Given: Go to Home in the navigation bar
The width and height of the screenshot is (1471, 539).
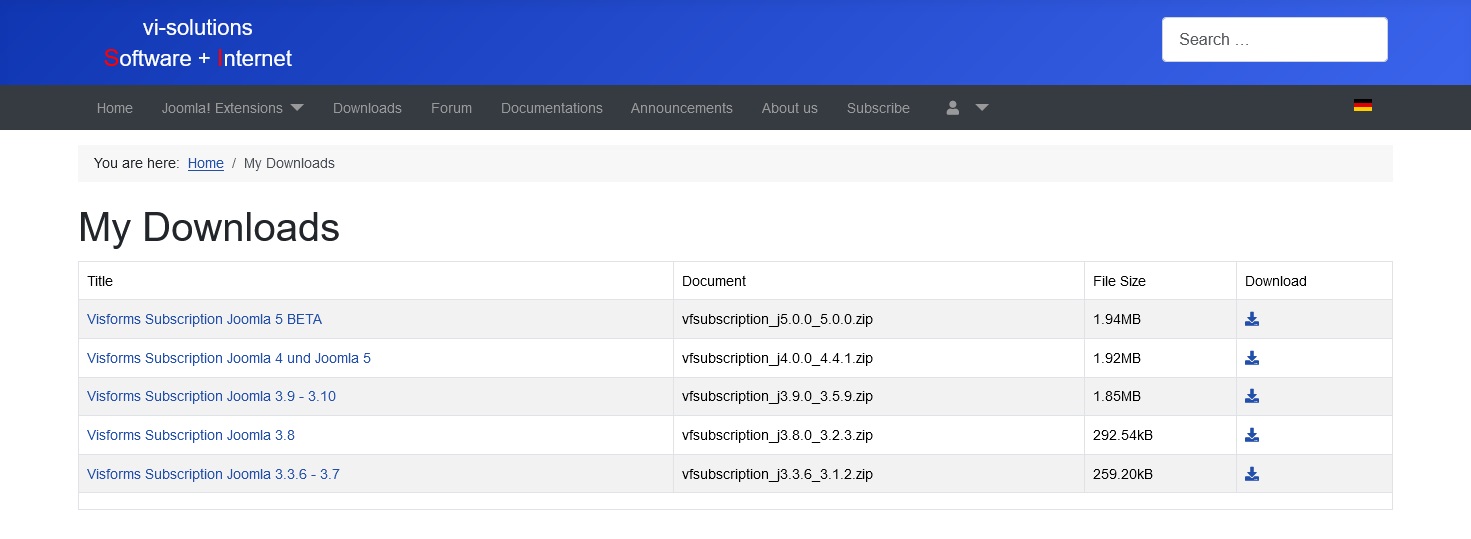Looking at the screenshot, I should coord(115,108).
